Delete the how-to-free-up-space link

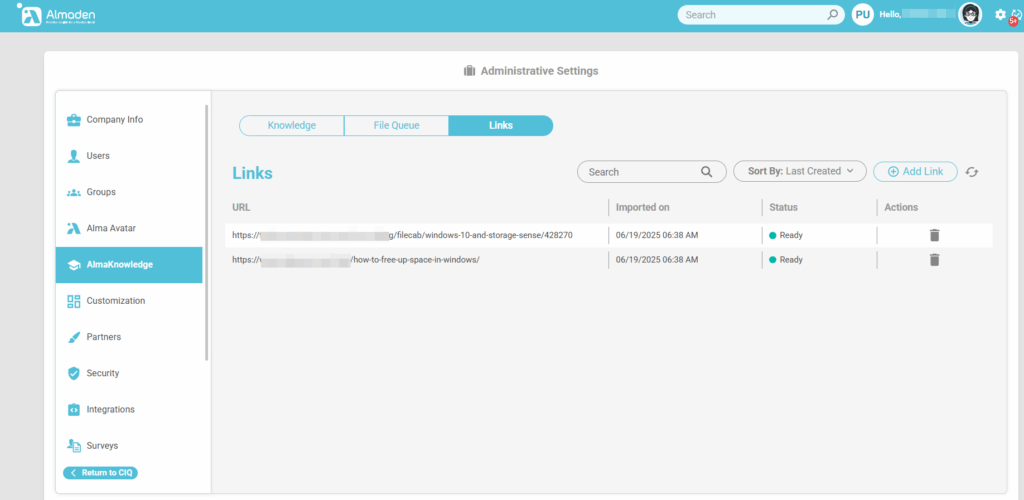point(934,260)
